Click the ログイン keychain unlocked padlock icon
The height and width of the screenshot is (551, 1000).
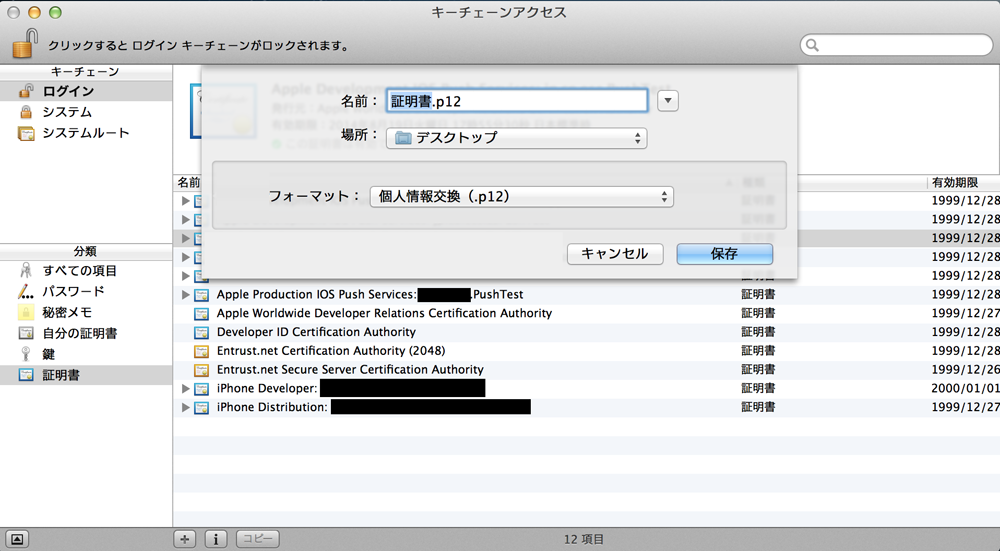[x=26, y=91]
